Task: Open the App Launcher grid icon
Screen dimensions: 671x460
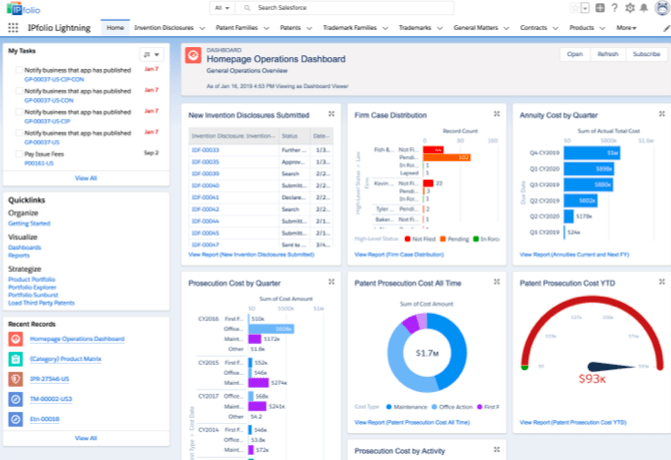Action: point(13,28)
